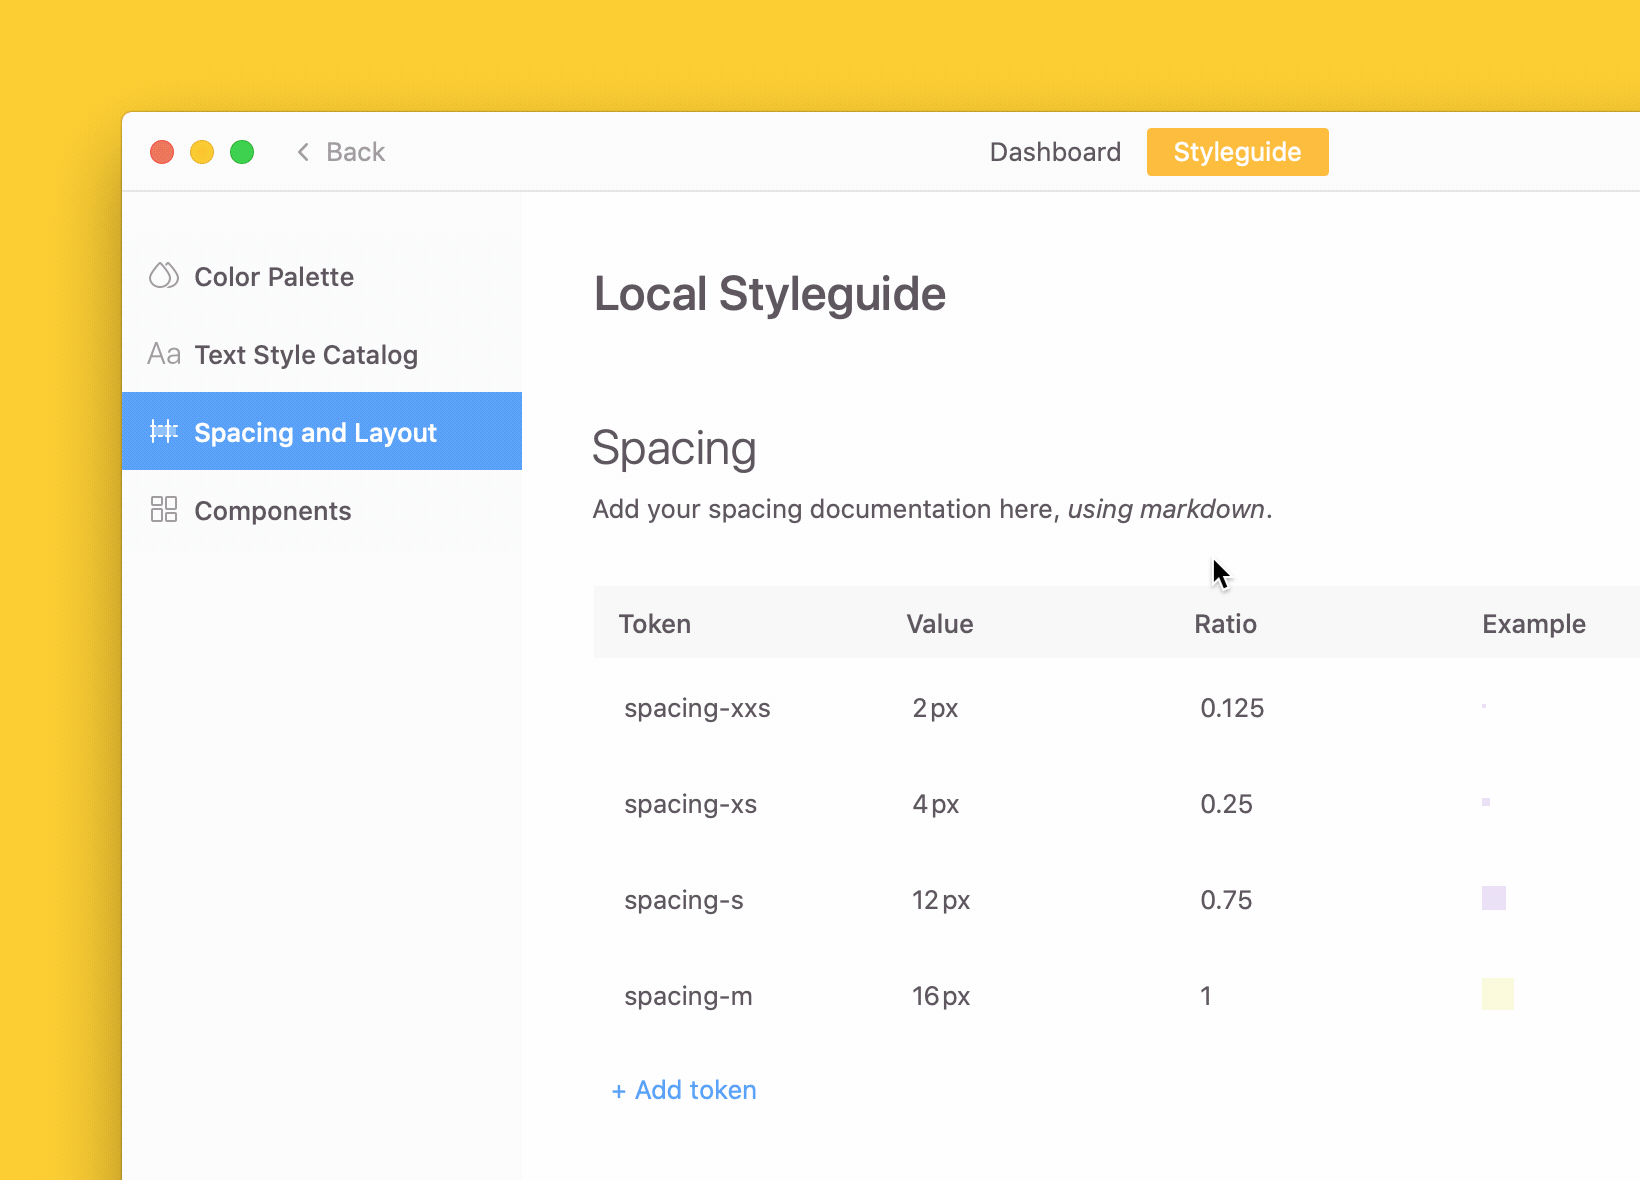The height and width of the screenshot is (1180, 1640).
Task: Click the spacing-m yellow example swatch
Action: click(1498, 994)
